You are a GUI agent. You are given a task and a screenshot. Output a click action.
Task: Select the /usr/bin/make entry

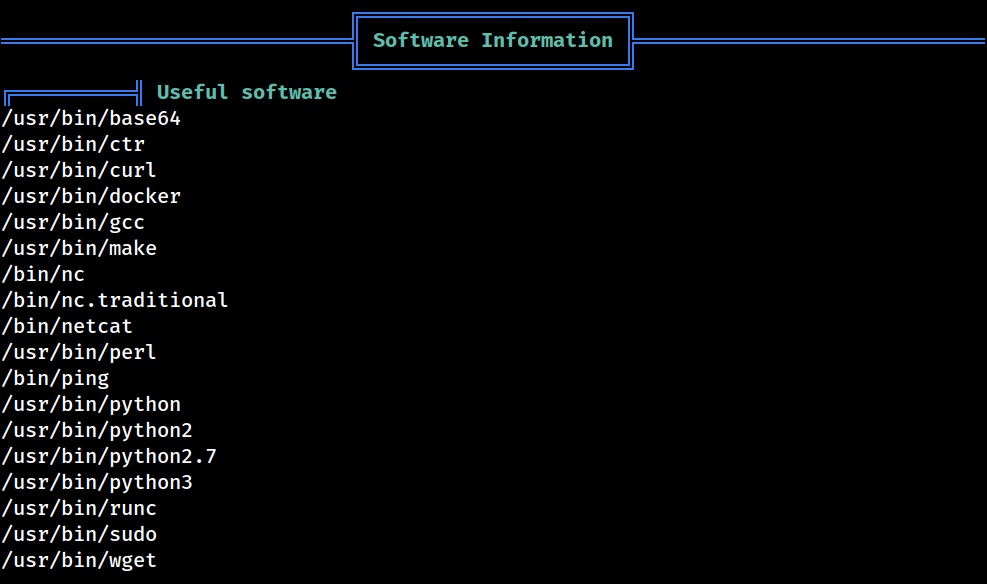79,249
